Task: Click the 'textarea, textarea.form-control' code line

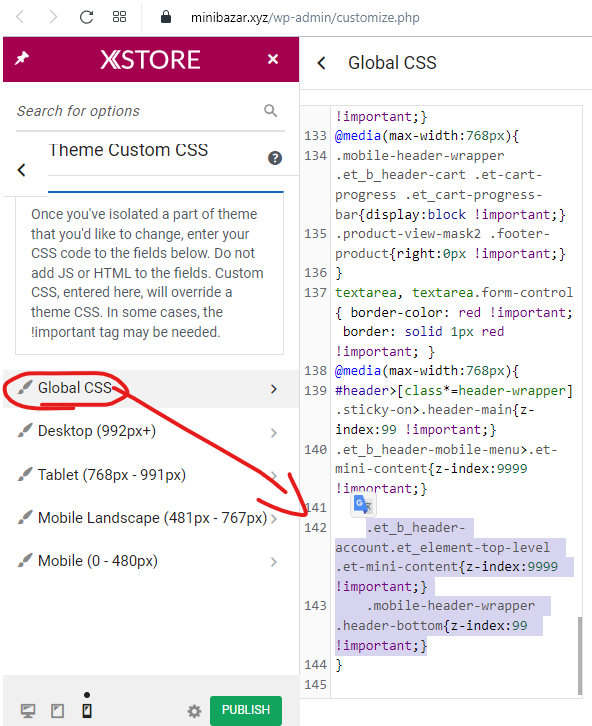Action: click(x=454, y=293)
